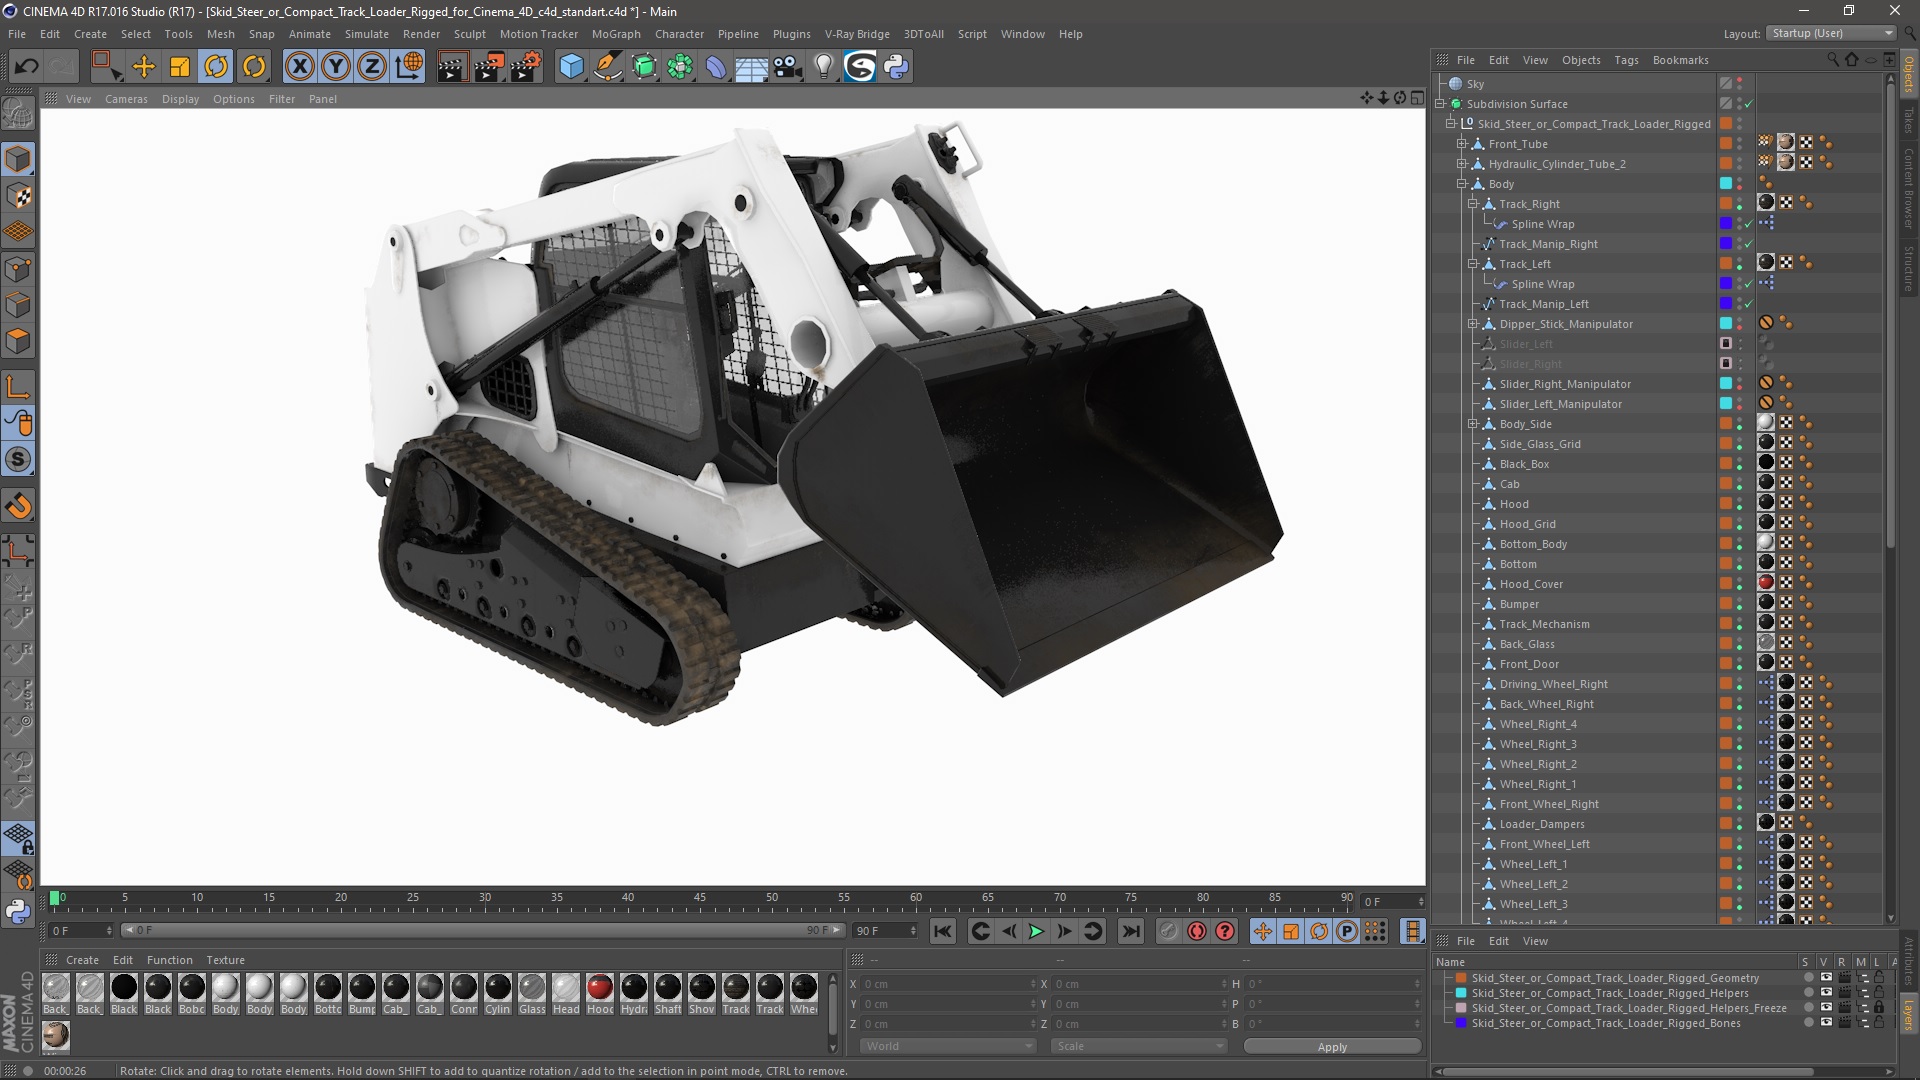Toggle Subdivision Surface green enable checkmark
Viewport: 1920px width, 1080px height.
(1748, 104)
